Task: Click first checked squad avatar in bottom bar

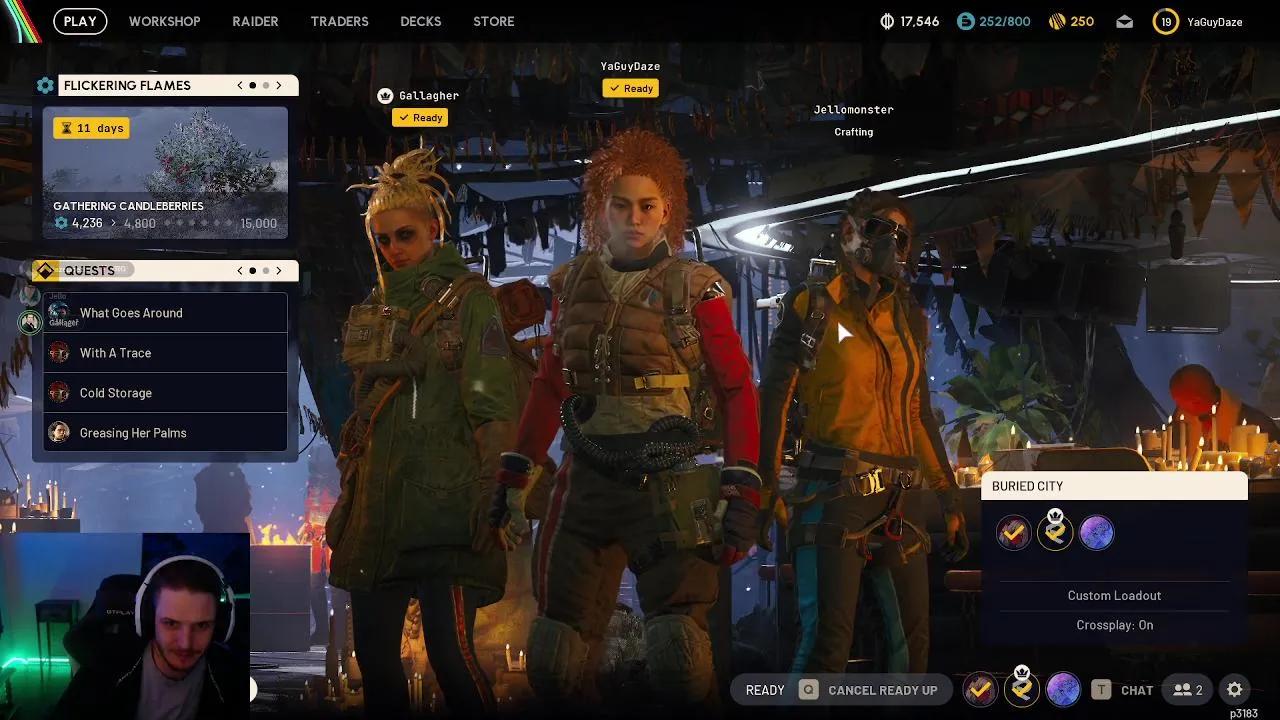Action: pyautogui.click(x=980, y=689)
